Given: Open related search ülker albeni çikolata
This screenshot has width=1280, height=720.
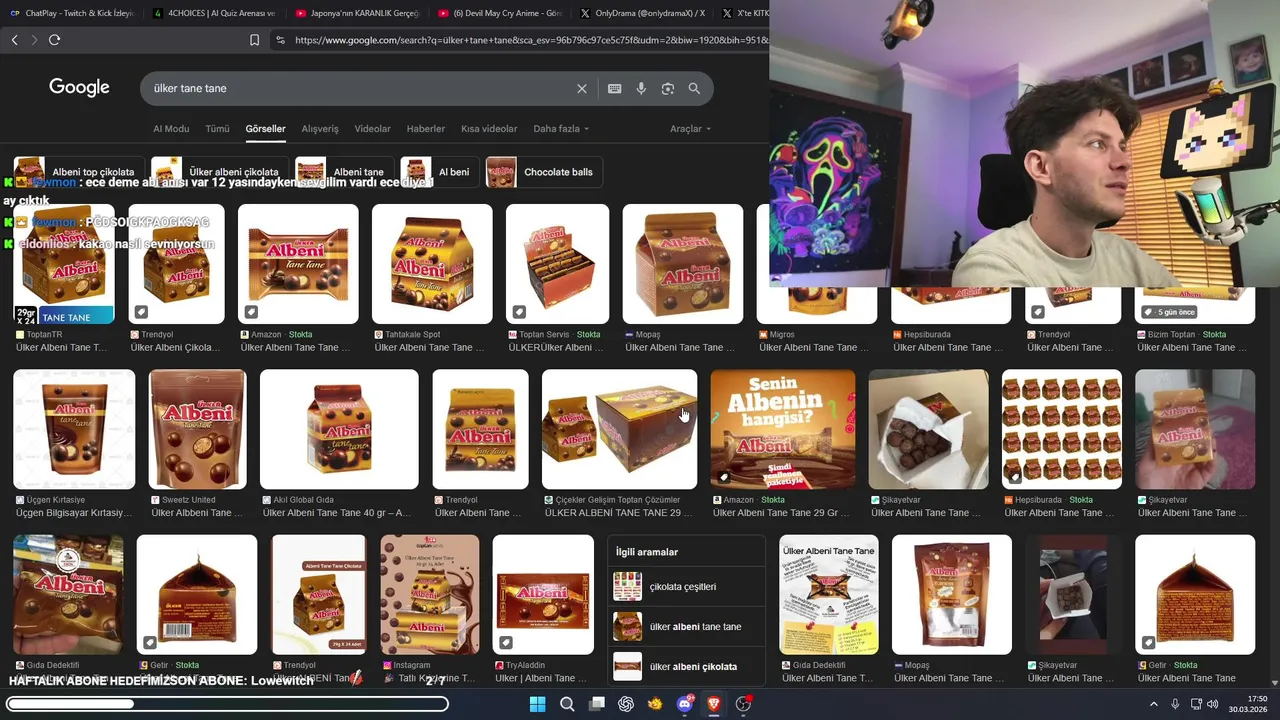Looking at the screenshot, I should point(686,667).
